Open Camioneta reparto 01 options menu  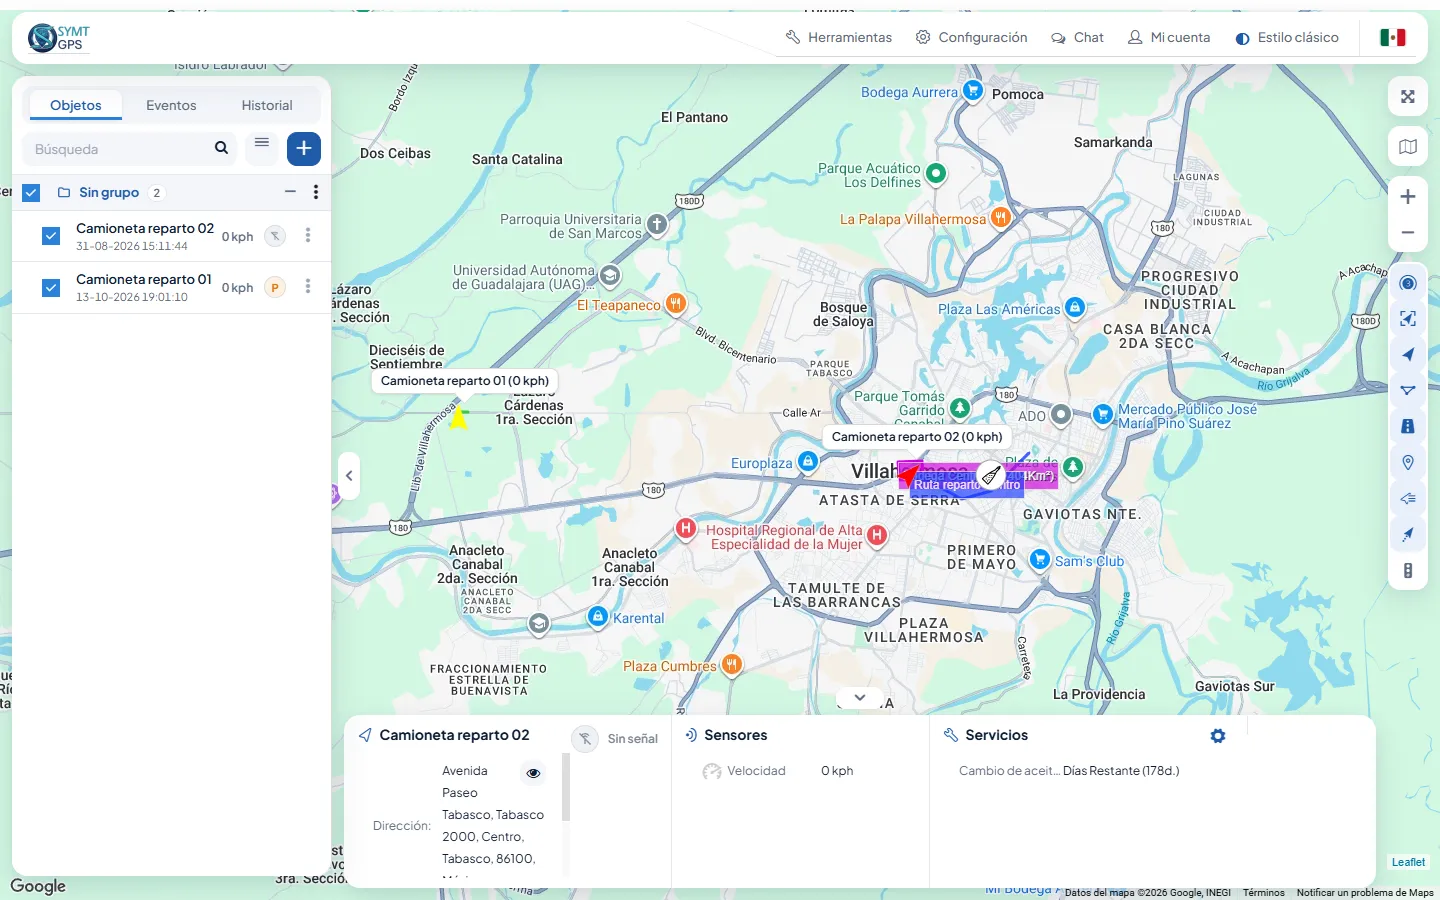point(308,287)
